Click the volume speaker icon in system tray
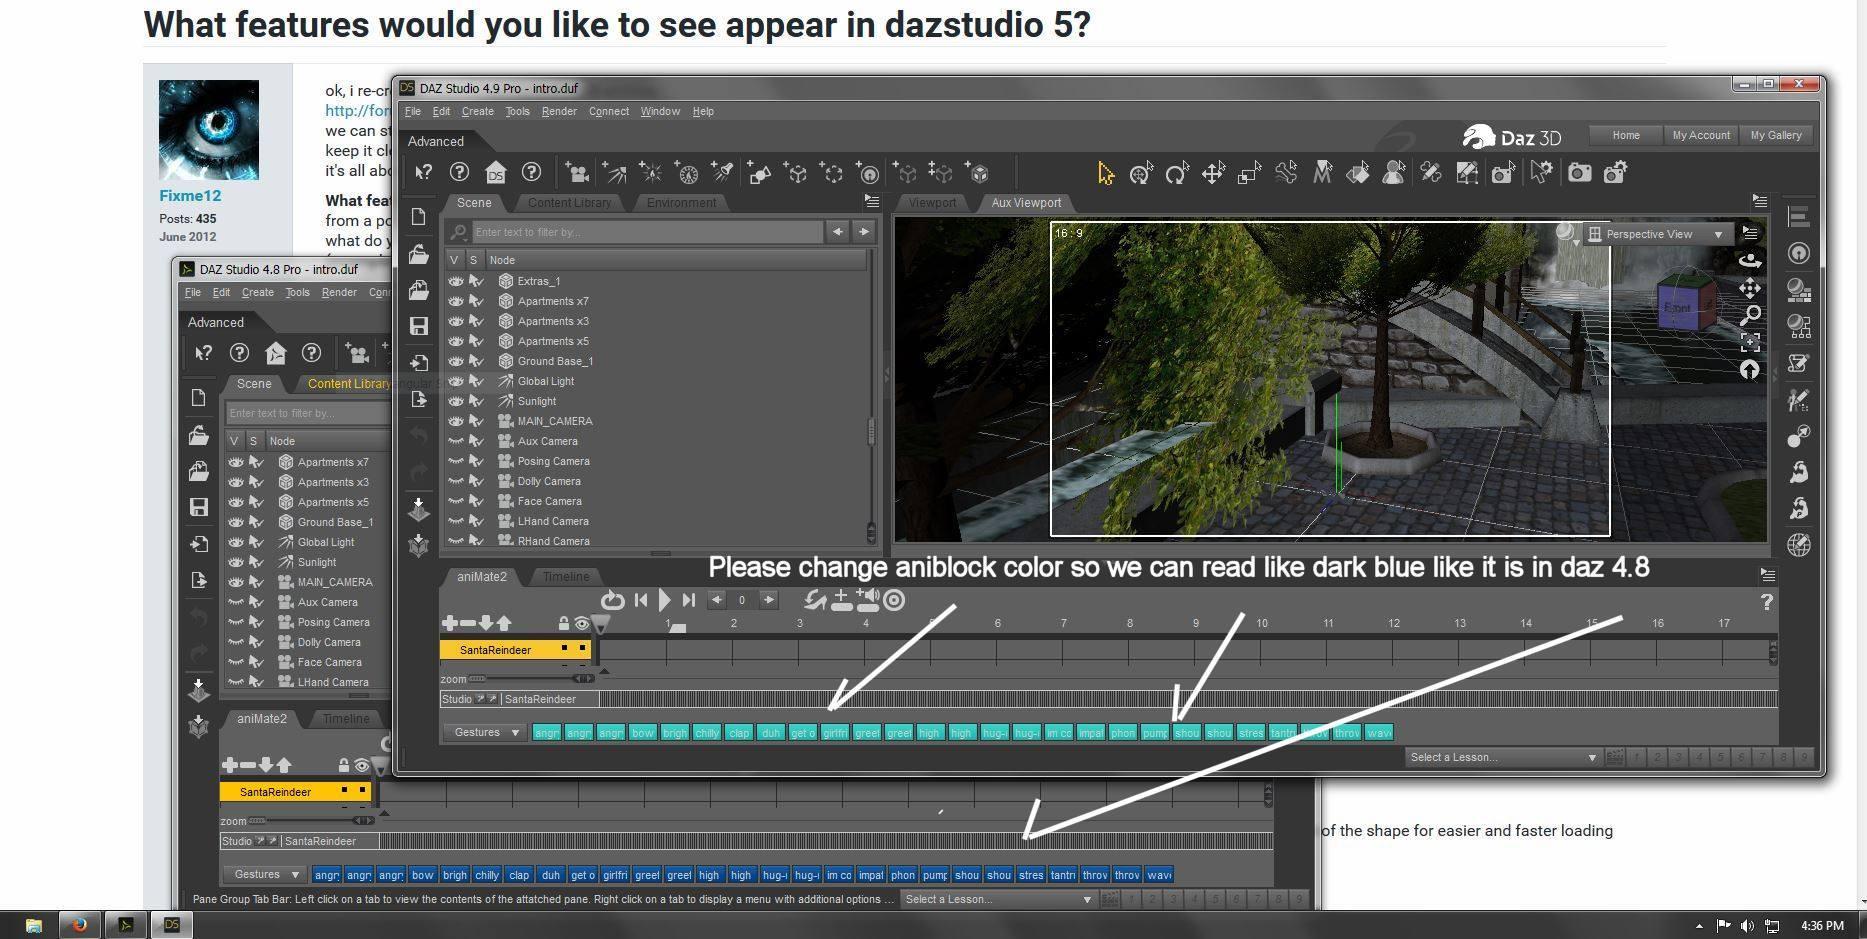Screen dimensions: 1867x939 (x=1747, y=926)
